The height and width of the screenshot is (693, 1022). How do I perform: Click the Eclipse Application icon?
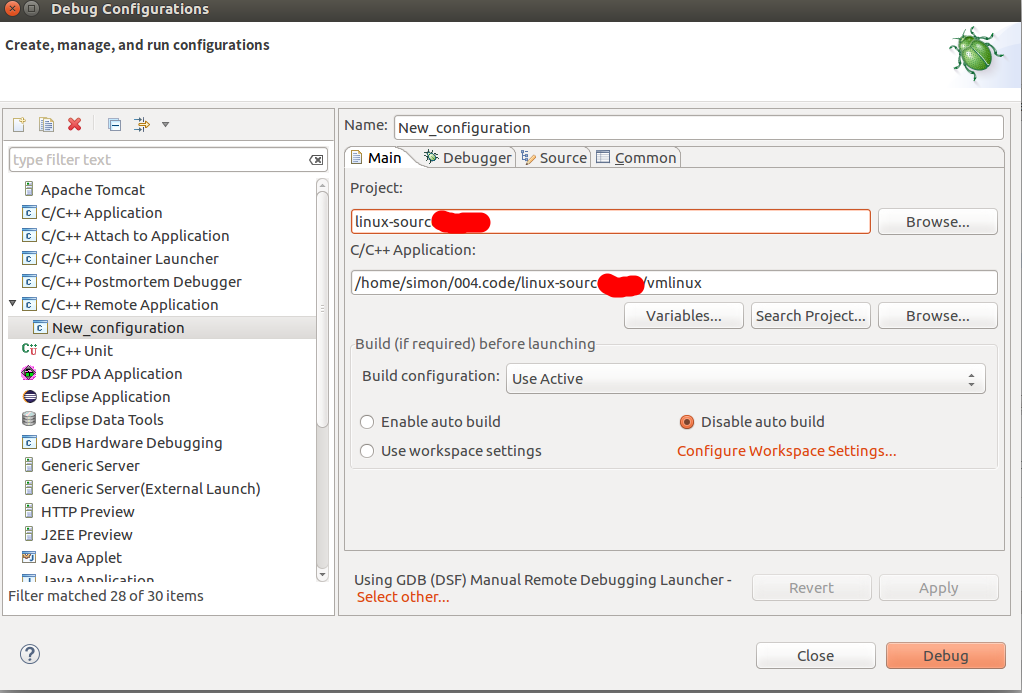pos(29,396)
